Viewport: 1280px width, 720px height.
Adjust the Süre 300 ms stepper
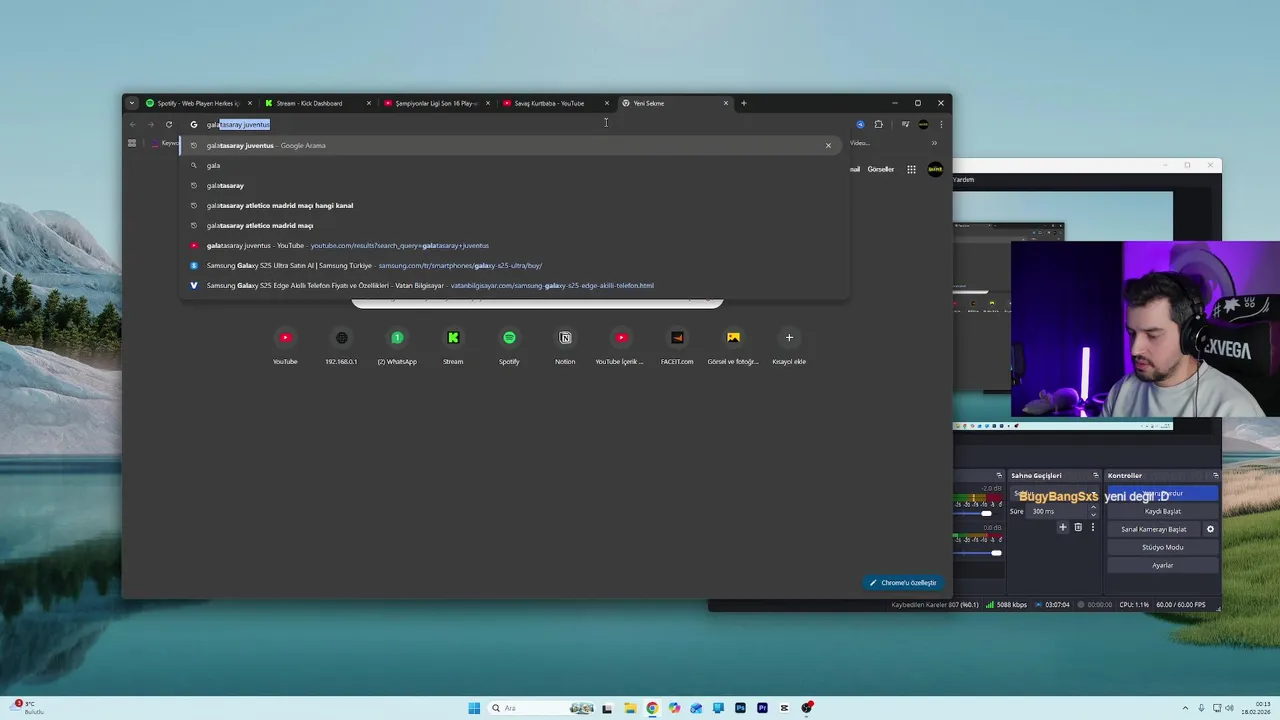tap(1093, 511)
